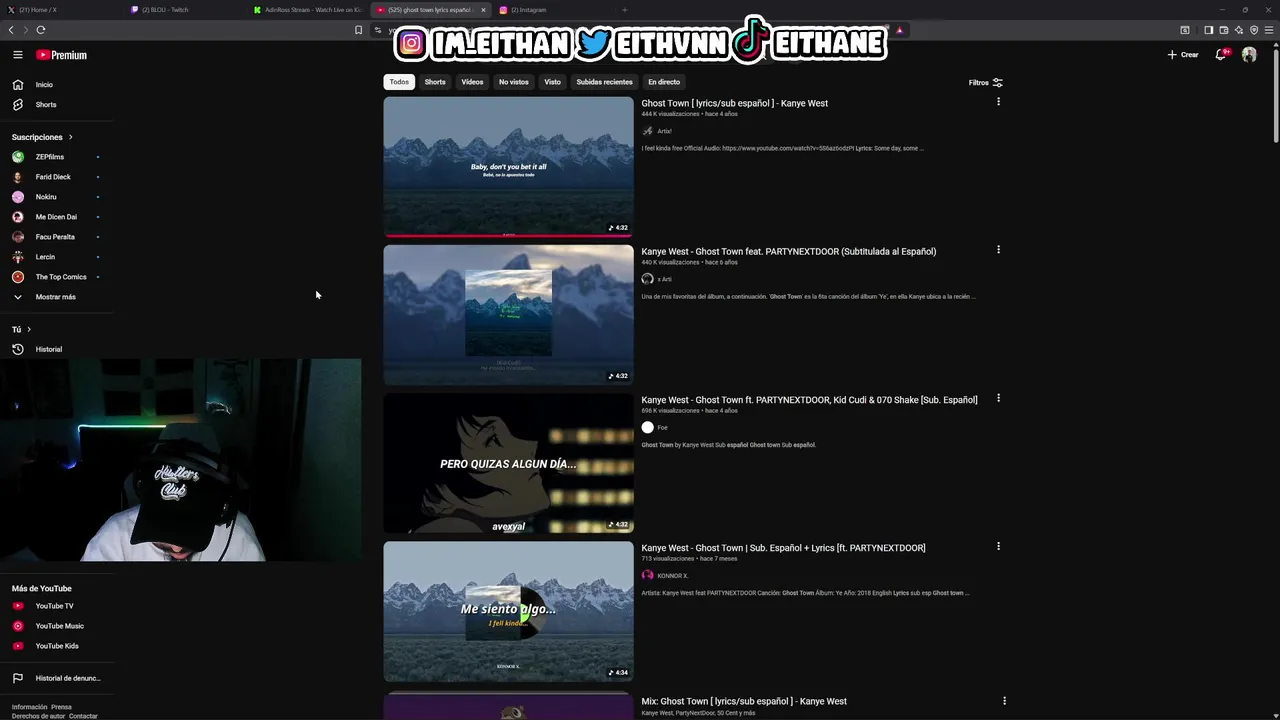Open the Artis! channel avatar

[x=647, y=131]
